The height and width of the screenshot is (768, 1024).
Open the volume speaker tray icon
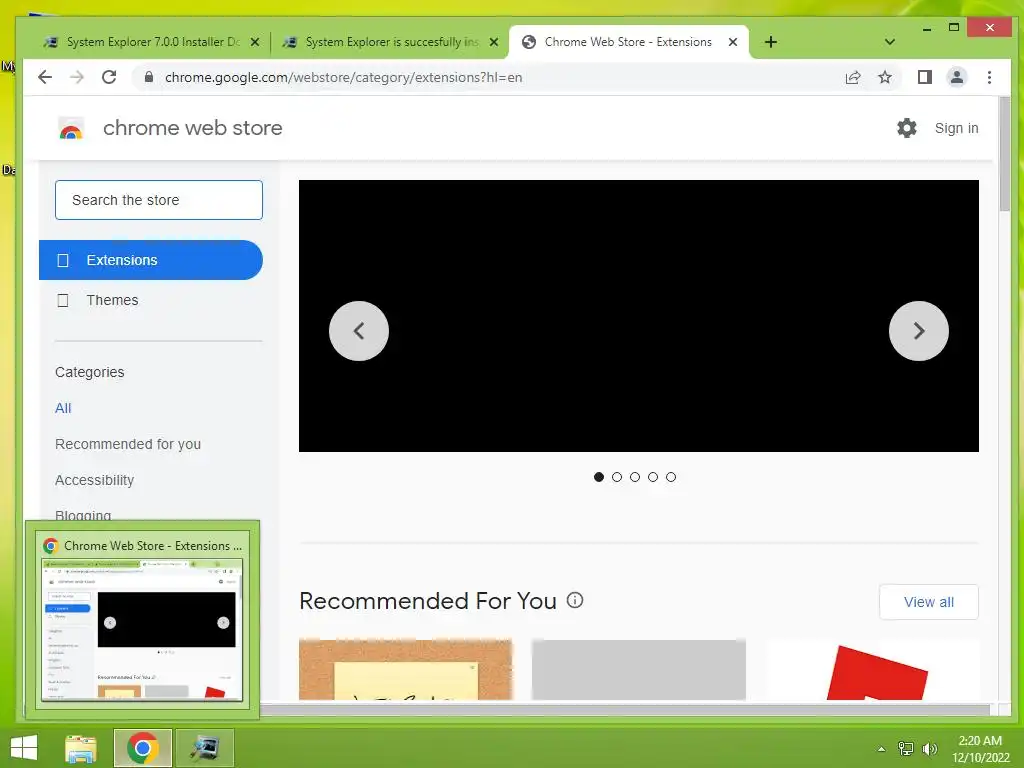929,749
